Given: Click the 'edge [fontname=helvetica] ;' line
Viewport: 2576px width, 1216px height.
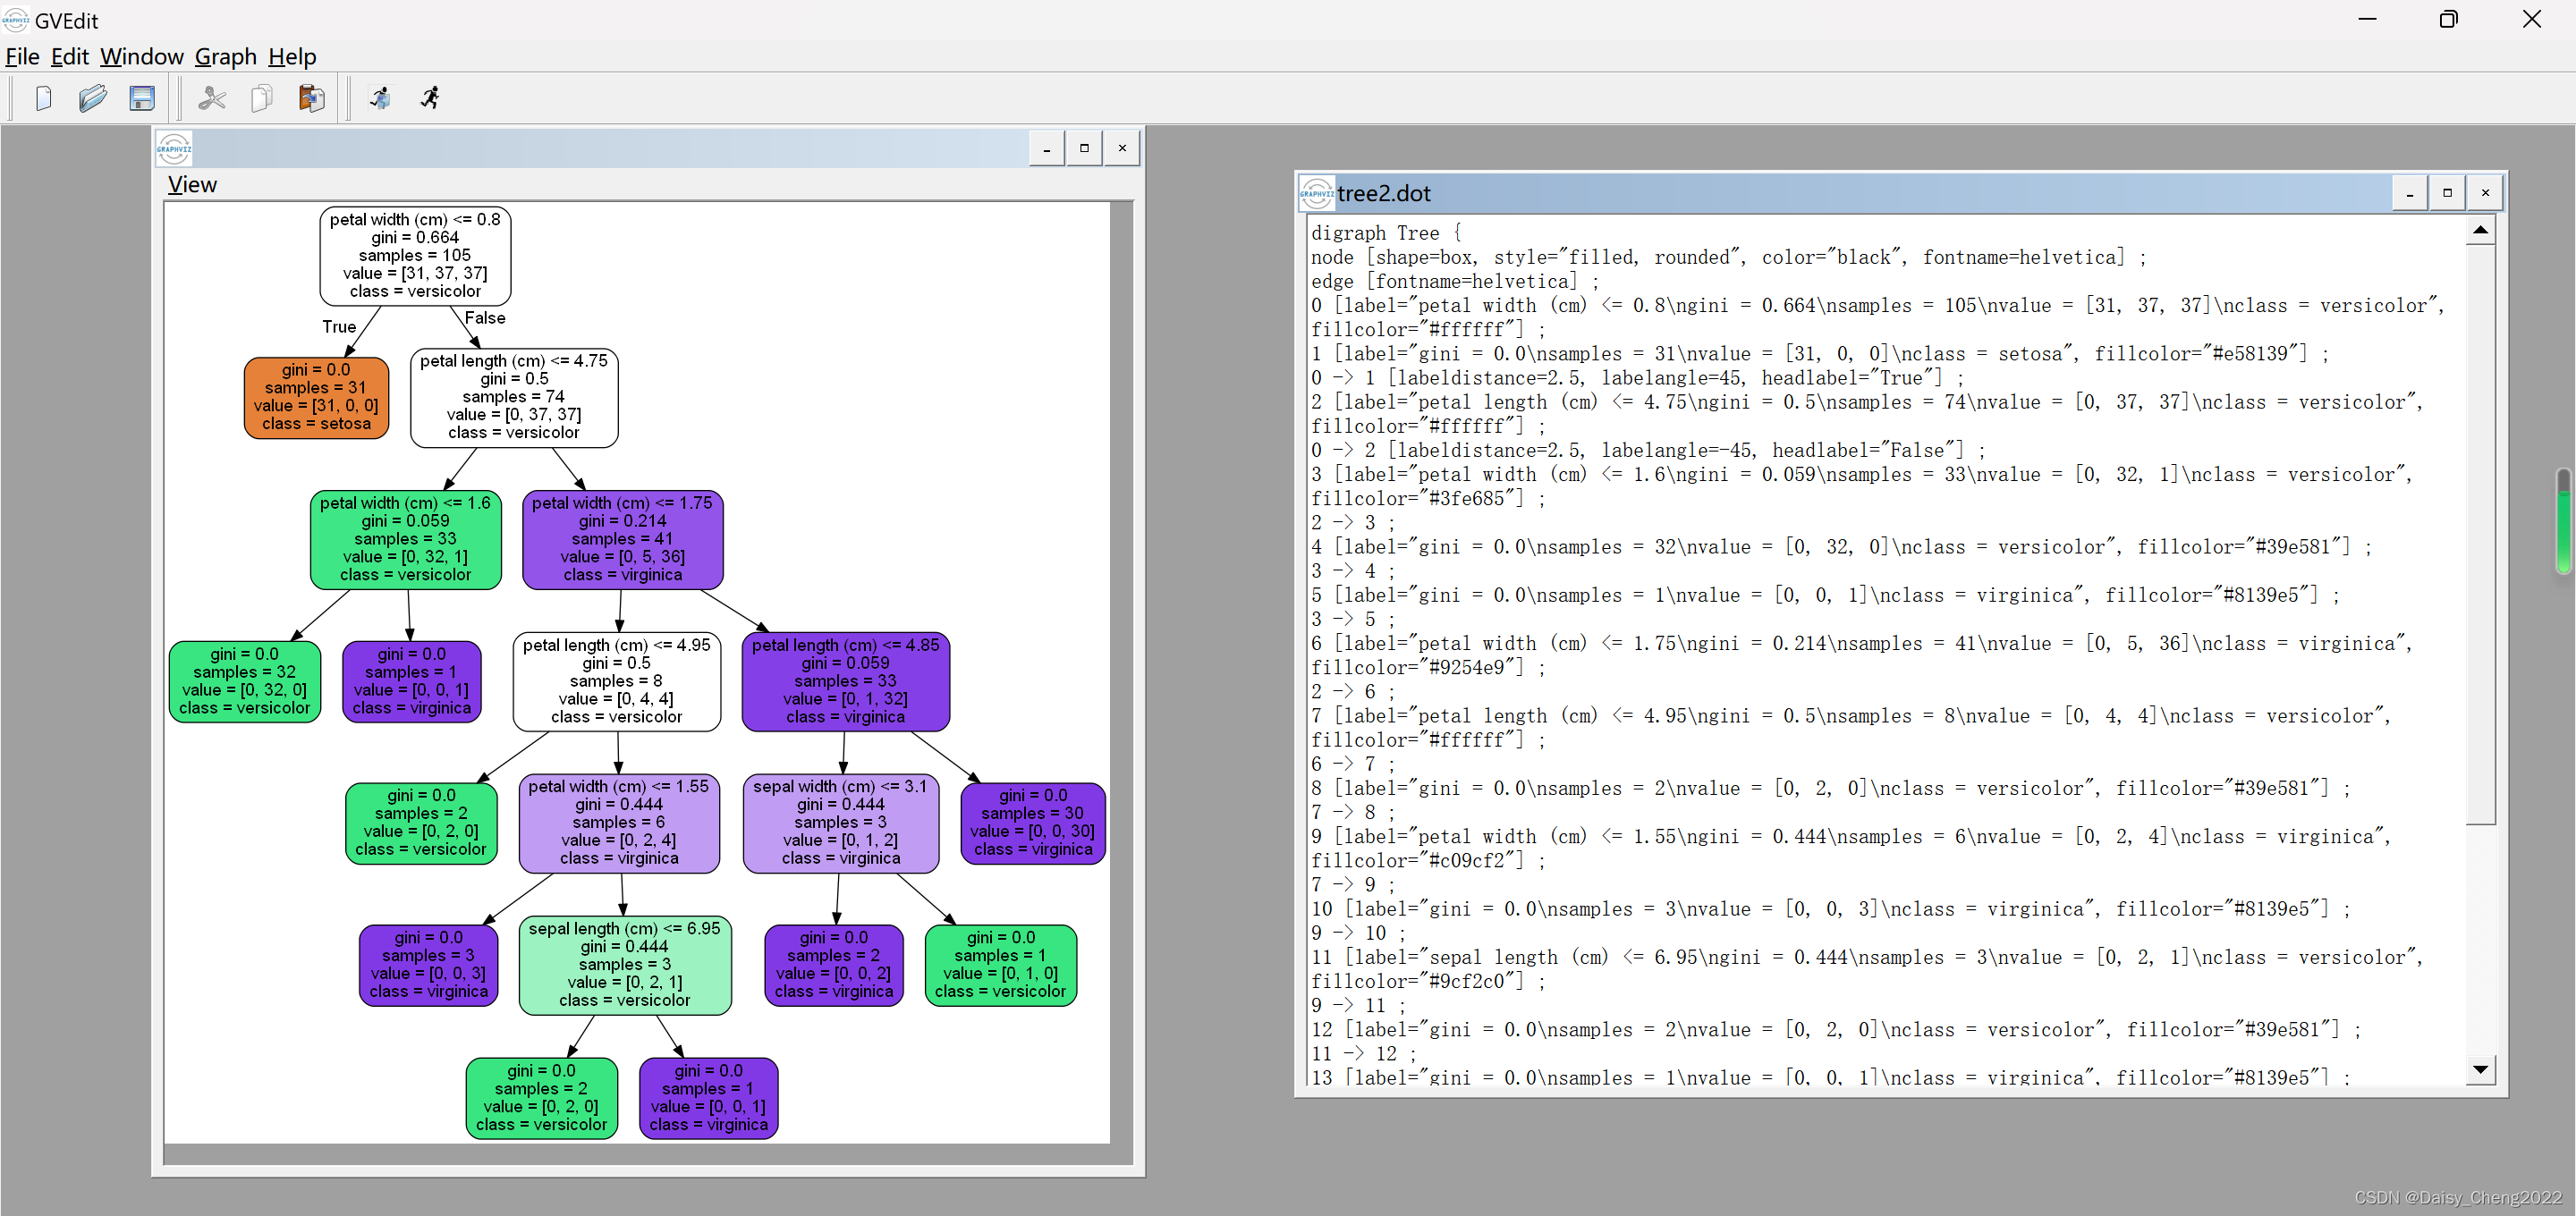Looking at the screenshot, I should (1454, 281).
